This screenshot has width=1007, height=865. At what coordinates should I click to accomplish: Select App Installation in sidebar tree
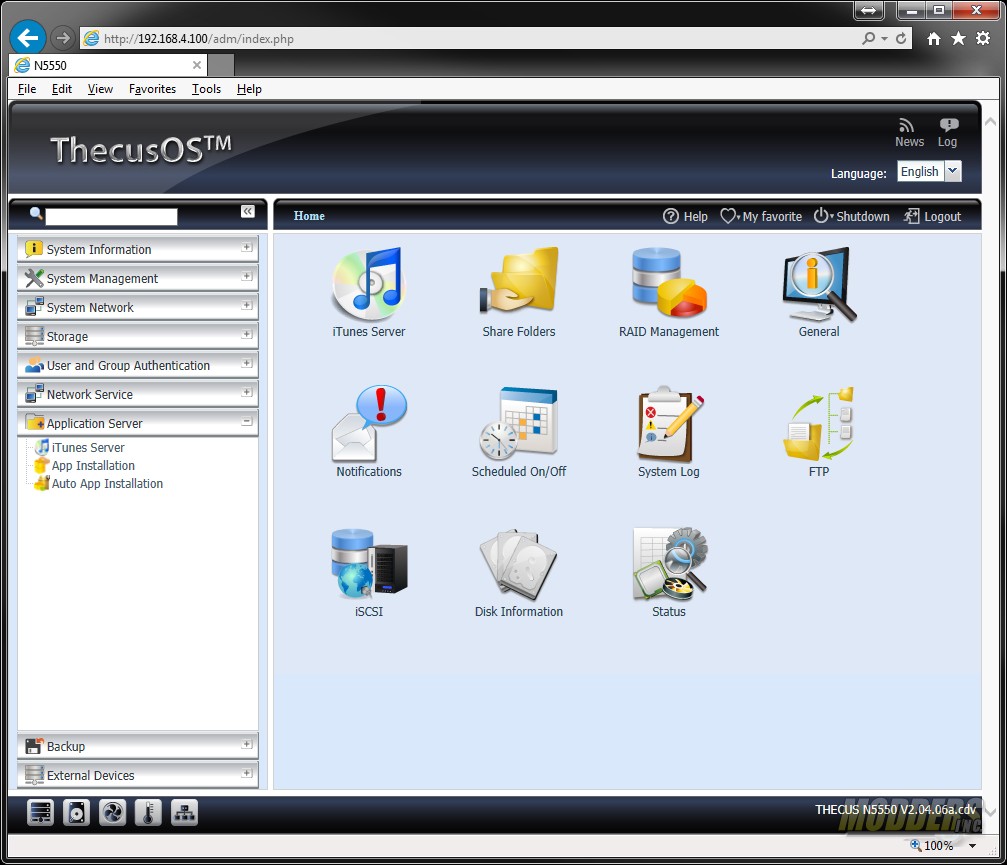[x=93, y=466]
